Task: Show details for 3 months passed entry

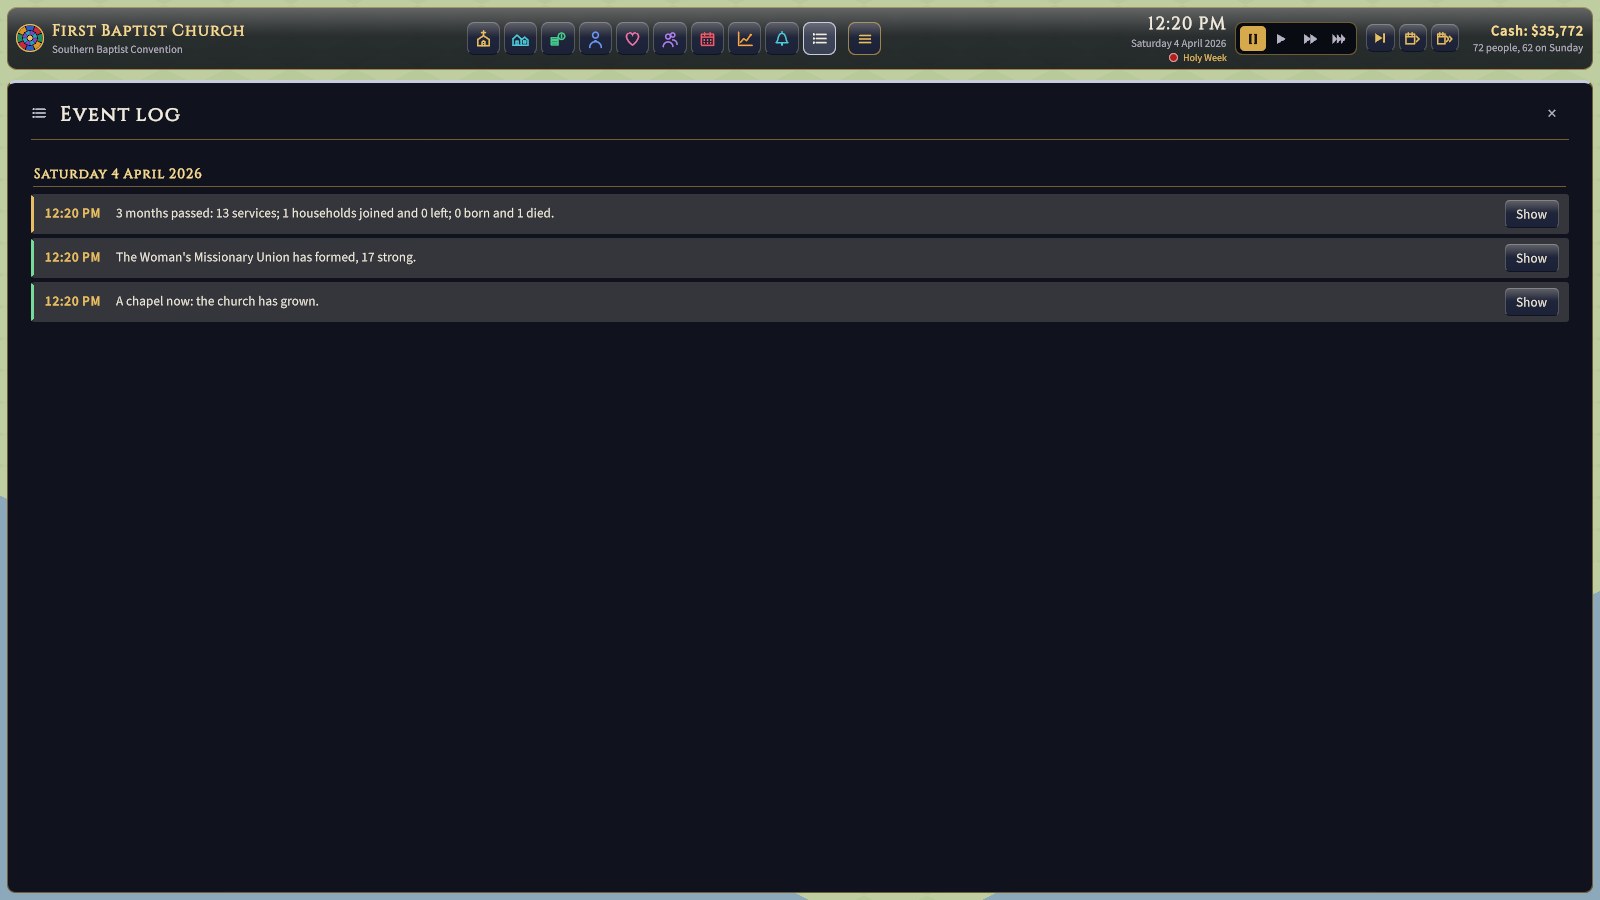Action: (x=1531, y=214)
